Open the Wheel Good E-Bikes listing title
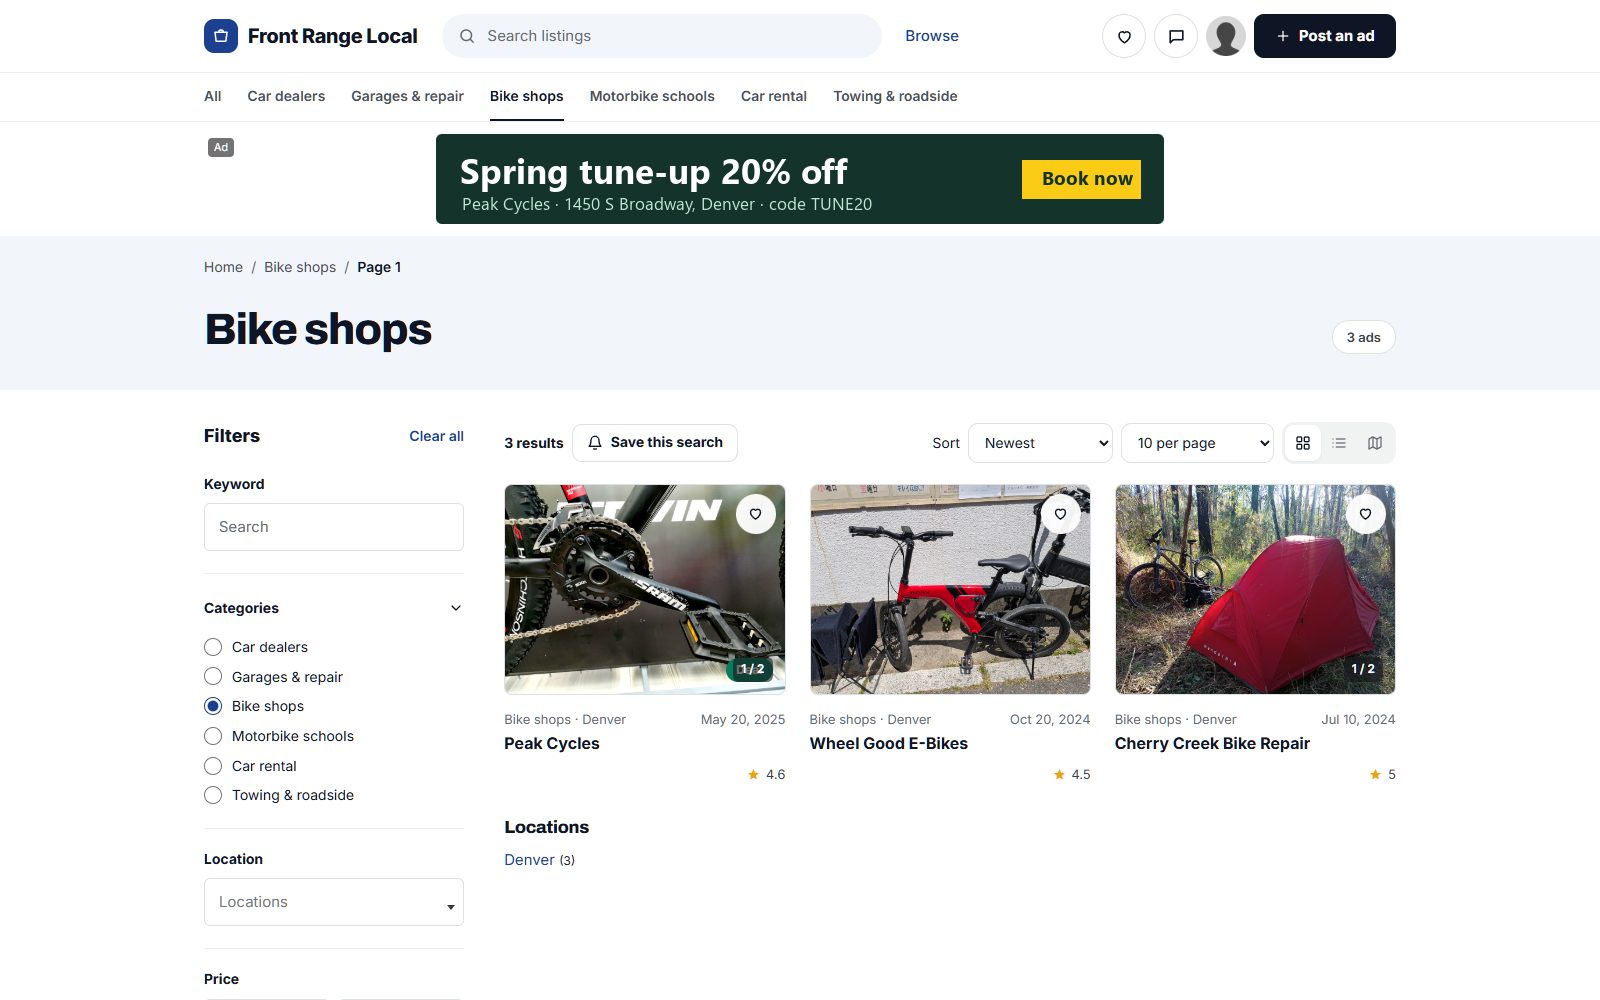The width and height of the screenshot is (1600, 1000). tap(889, 743)
